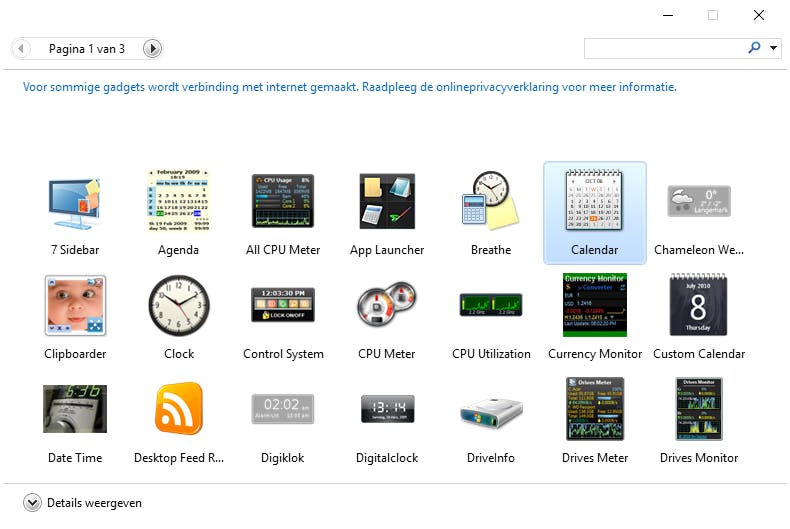The image size is (790, 529).
Task: Close the gadget gallery window
Action: (759, 15)
